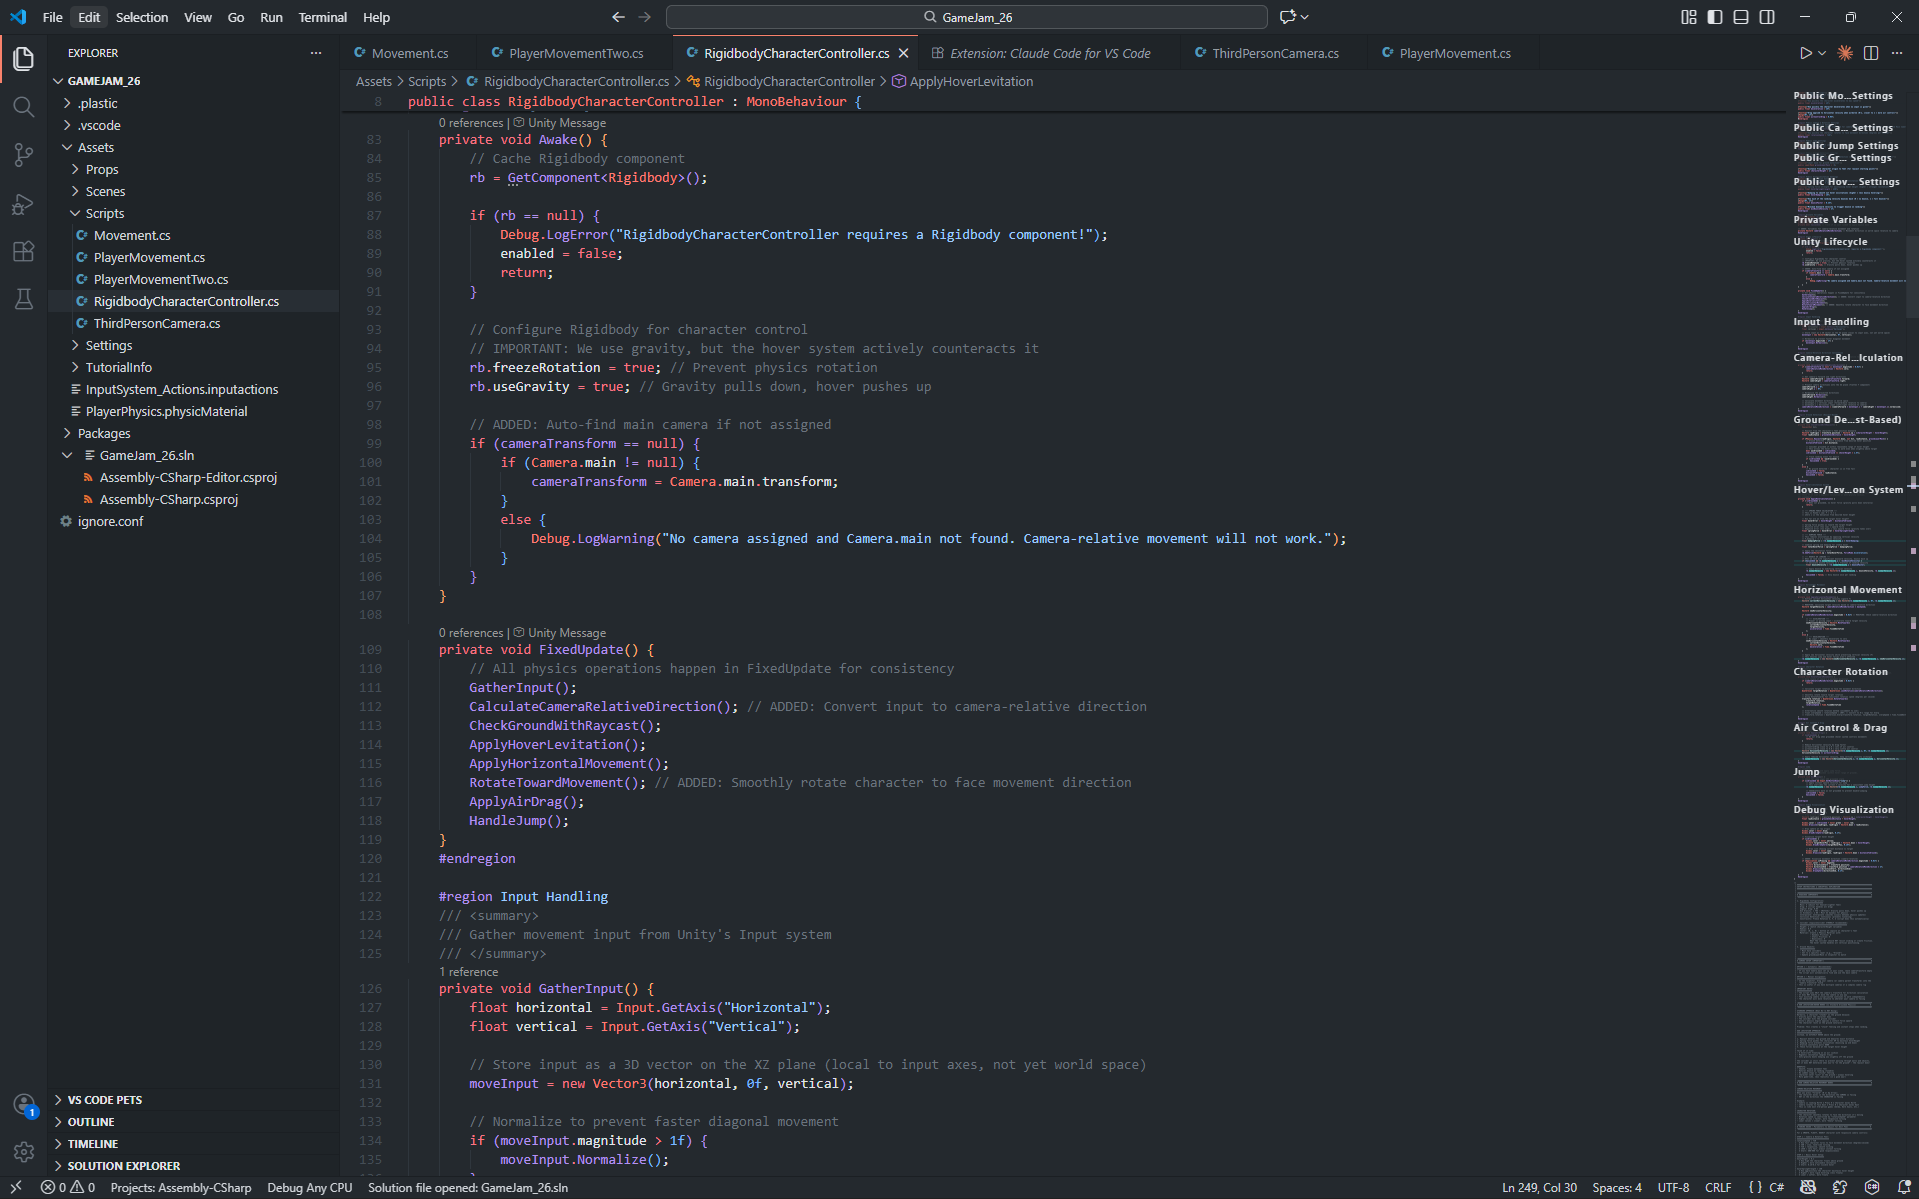Open the Manage gear menu

(x=24, y=1152)
